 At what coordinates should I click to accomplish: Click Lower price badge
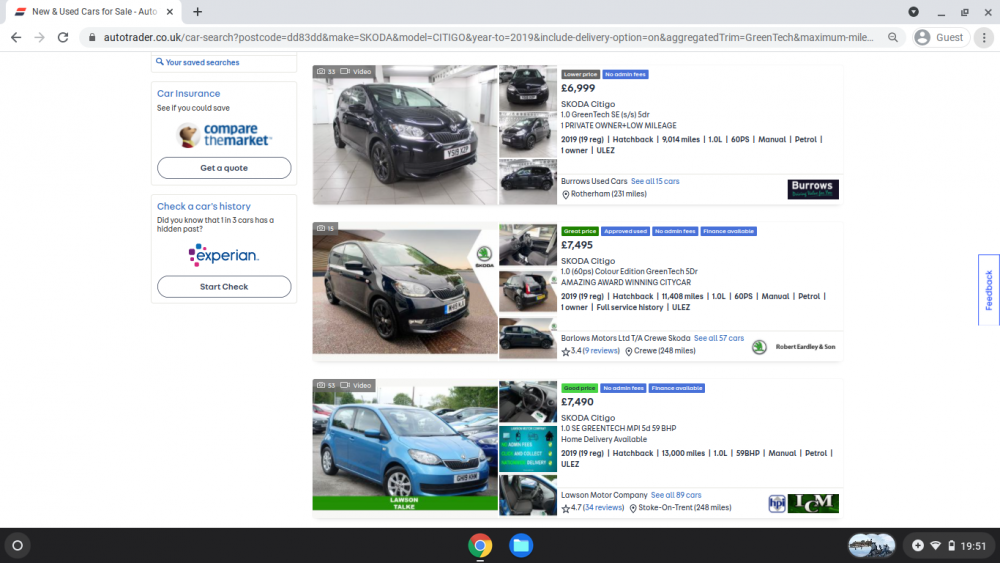point(580,75)
